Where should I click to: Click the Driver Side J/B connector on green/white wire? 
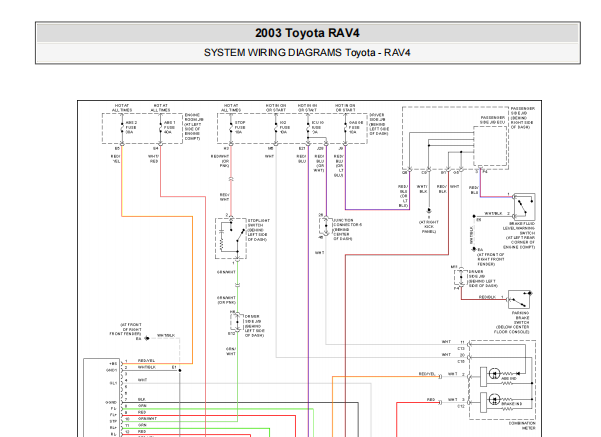point(237,322)
